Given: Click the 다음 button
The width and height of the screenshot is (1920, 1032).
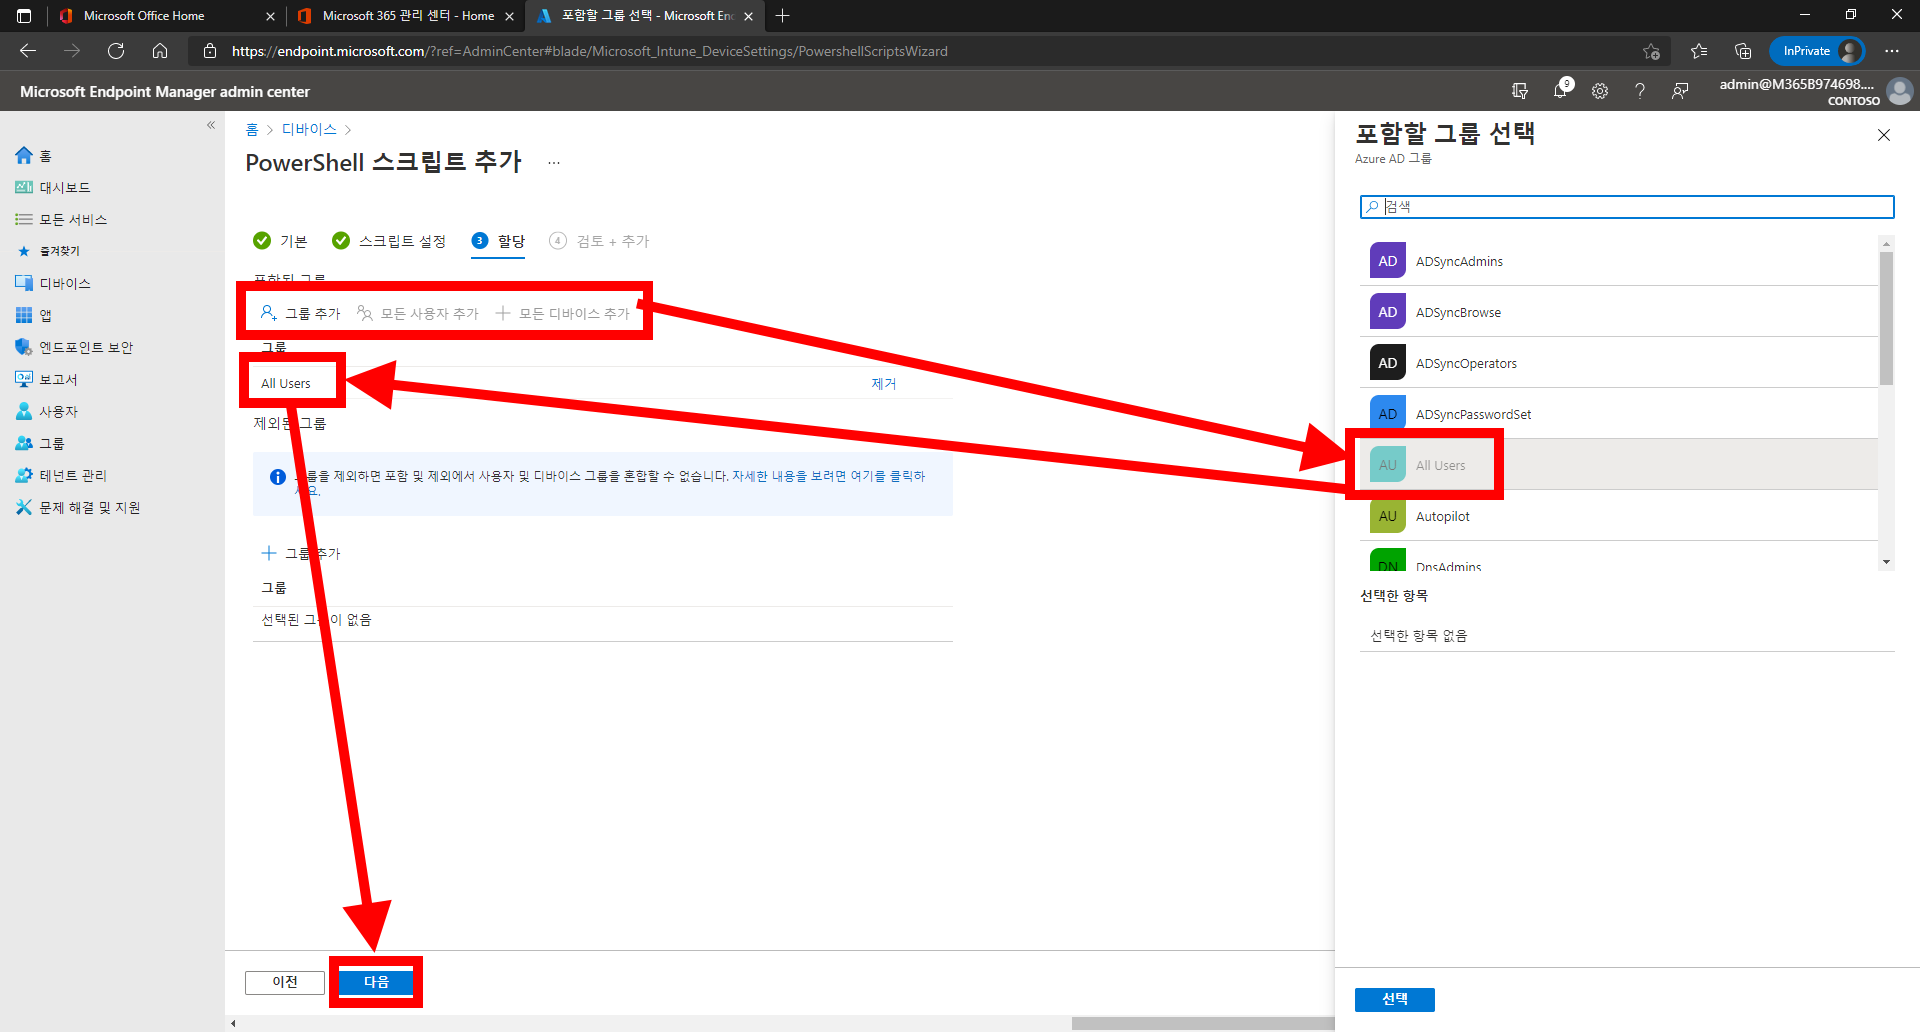Looking at the screenshot, I should tap(376, 982).
